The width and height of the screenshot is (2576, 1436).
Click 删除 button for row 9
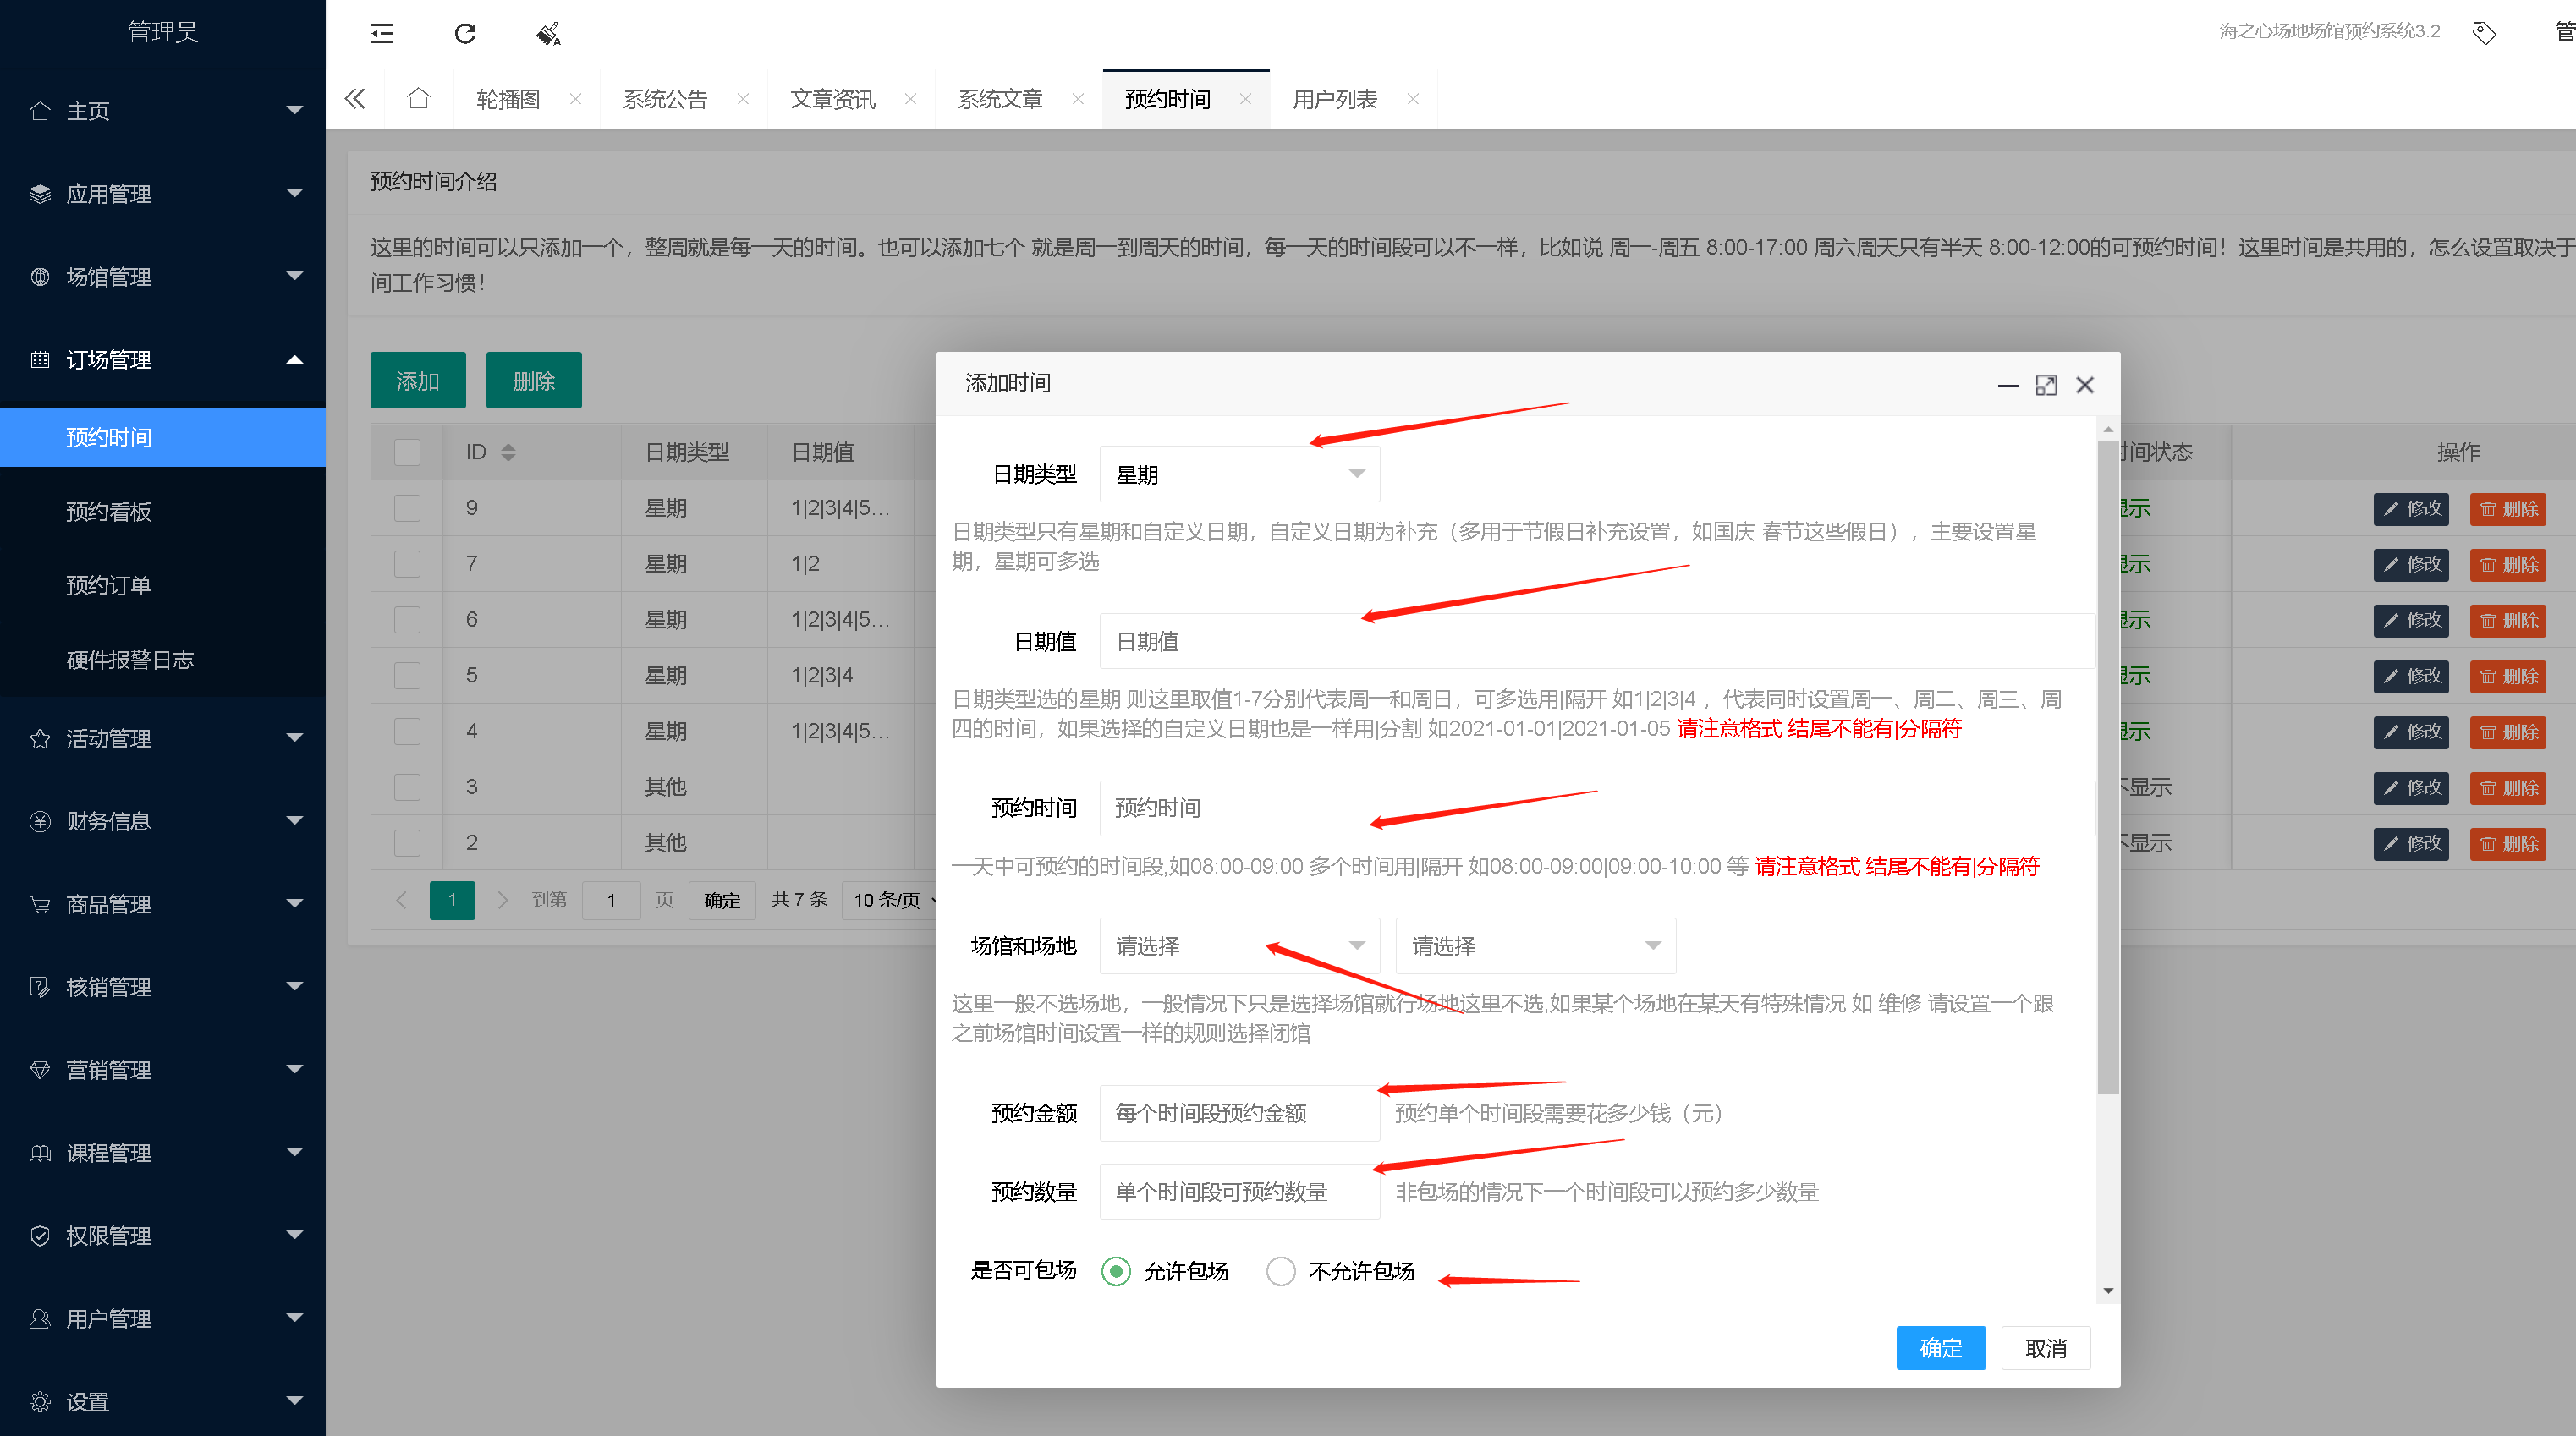coord(2508,509)
